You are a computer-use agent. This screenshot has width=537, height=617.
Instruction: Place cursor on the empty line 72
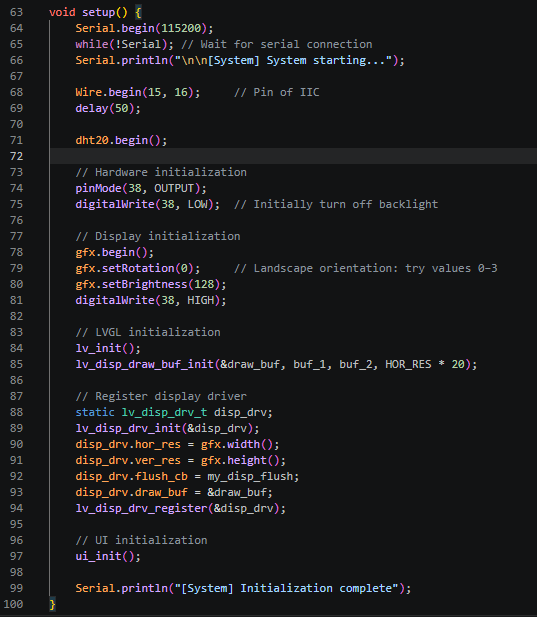coord(293,156)
